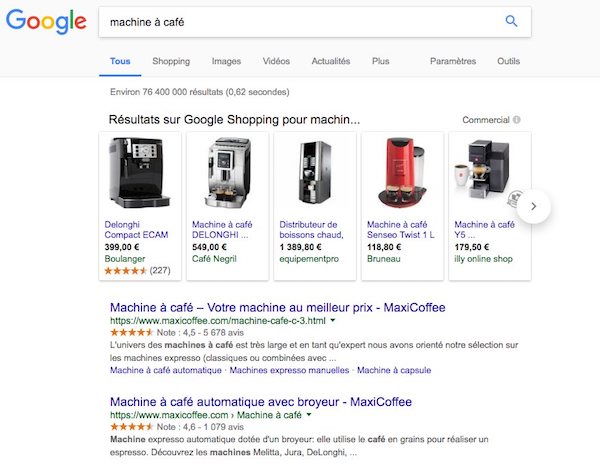The height and width of the screenshot is (469, 600).
Task: Show next Shopping results with arrow
Action: tap(534, 206)
